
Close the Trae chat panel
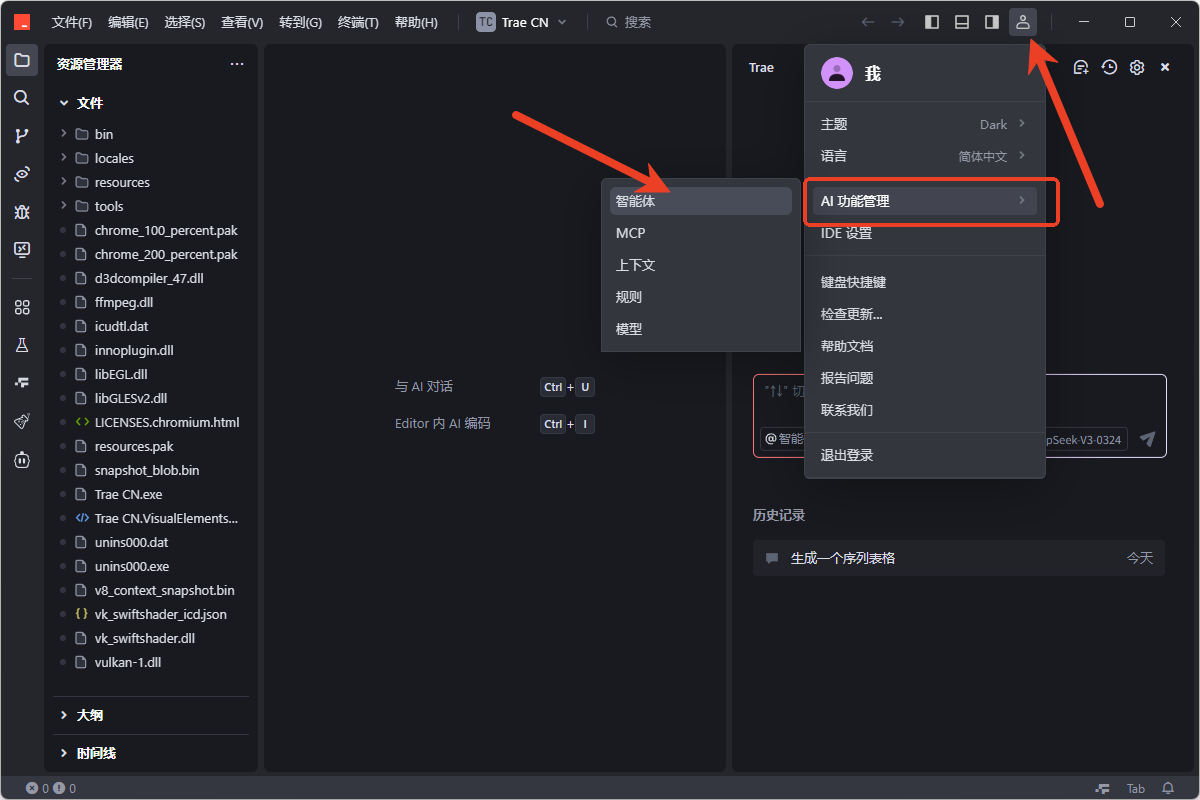1165,67
